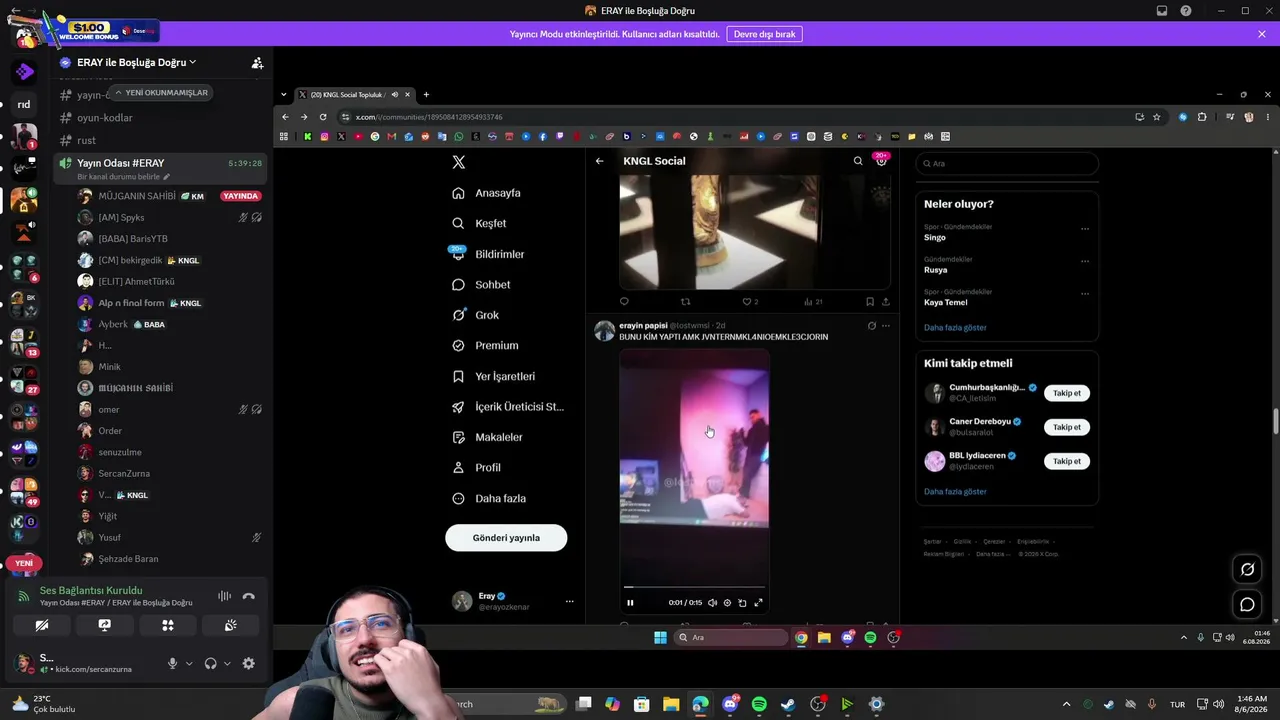Open the Discord inbox icon in title bar

click(1162, 11)
